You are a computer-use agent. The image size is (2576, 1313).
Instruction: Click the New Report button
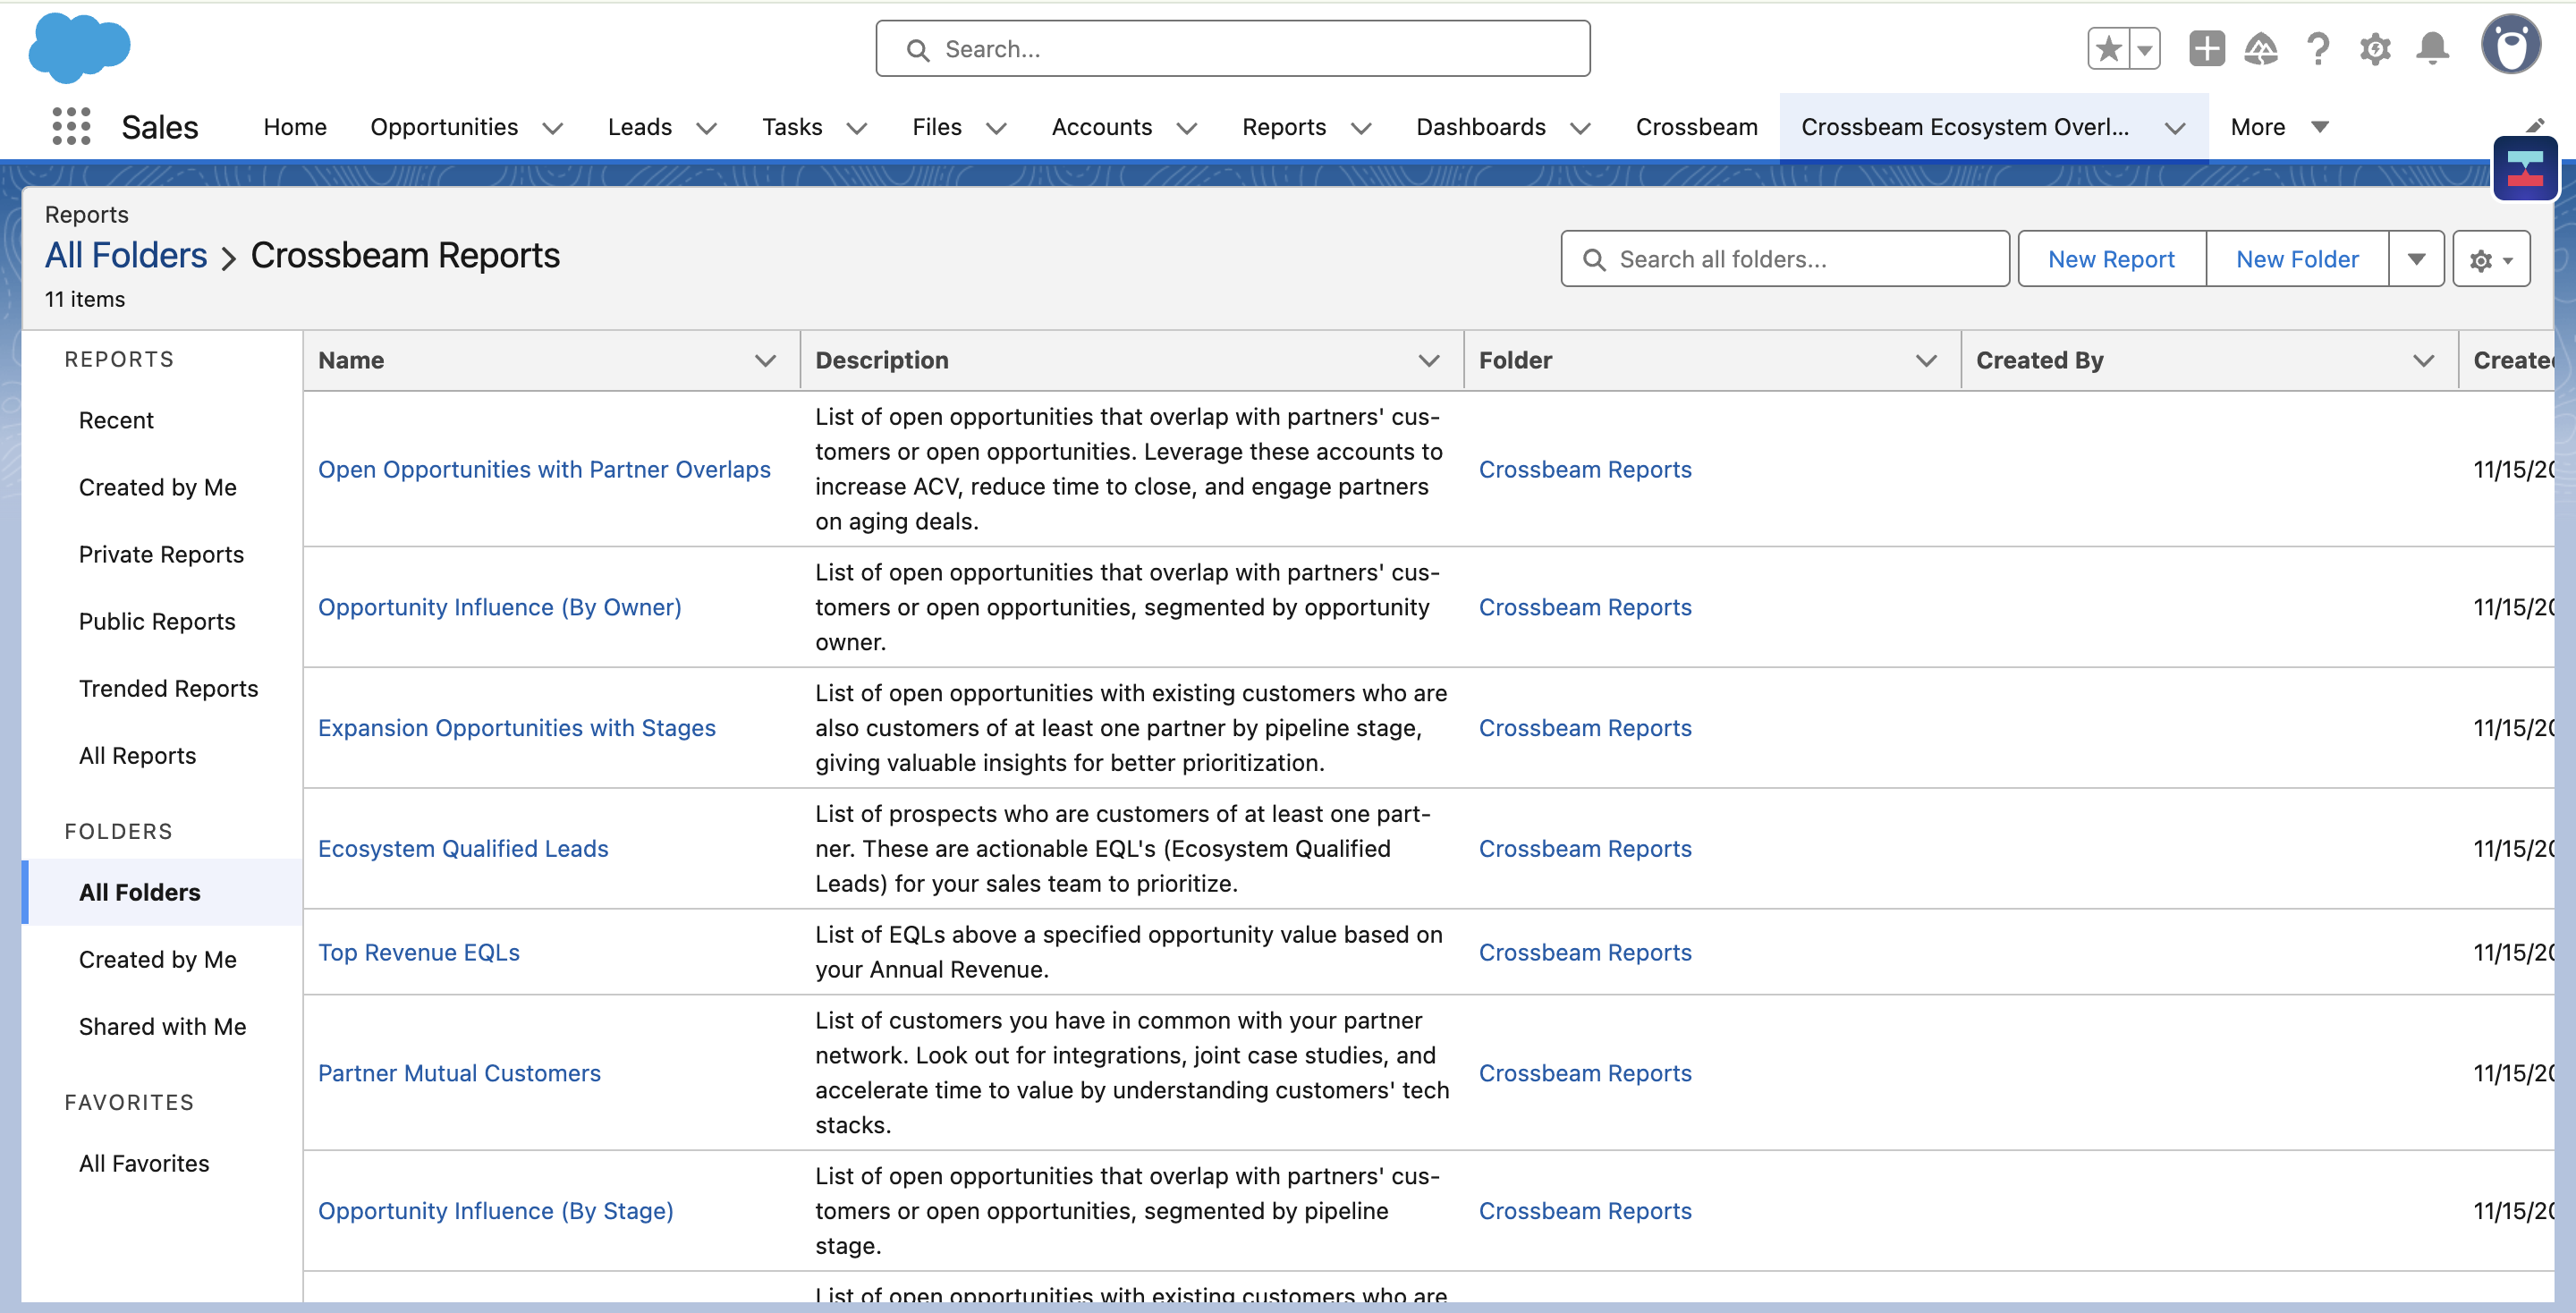(x=2110, y=259)
